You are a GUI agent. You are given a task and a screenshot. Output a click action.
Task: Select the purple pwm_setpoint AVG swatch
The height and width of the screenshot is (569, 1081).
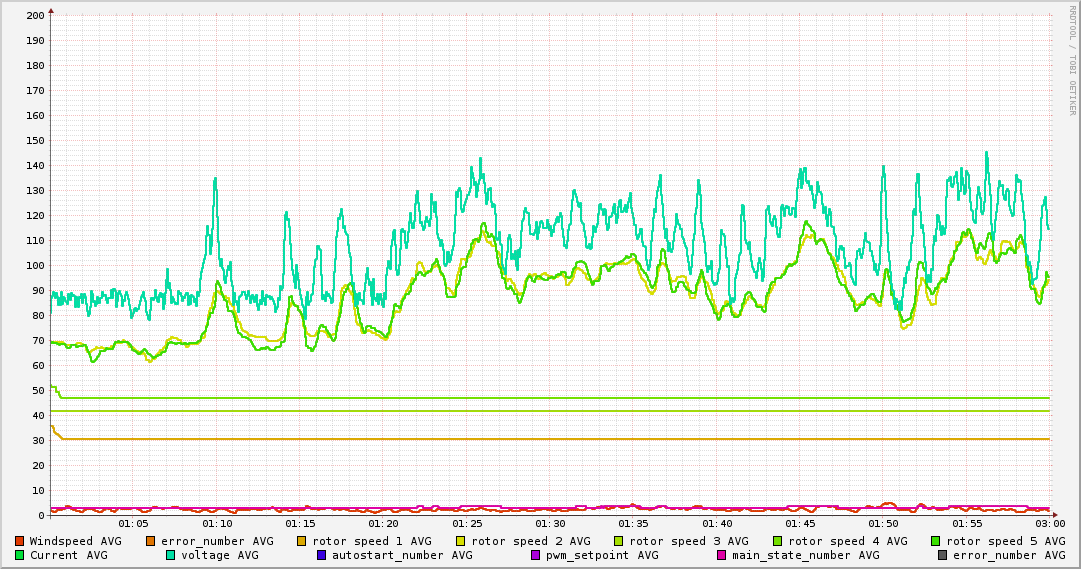pos(535,555)
